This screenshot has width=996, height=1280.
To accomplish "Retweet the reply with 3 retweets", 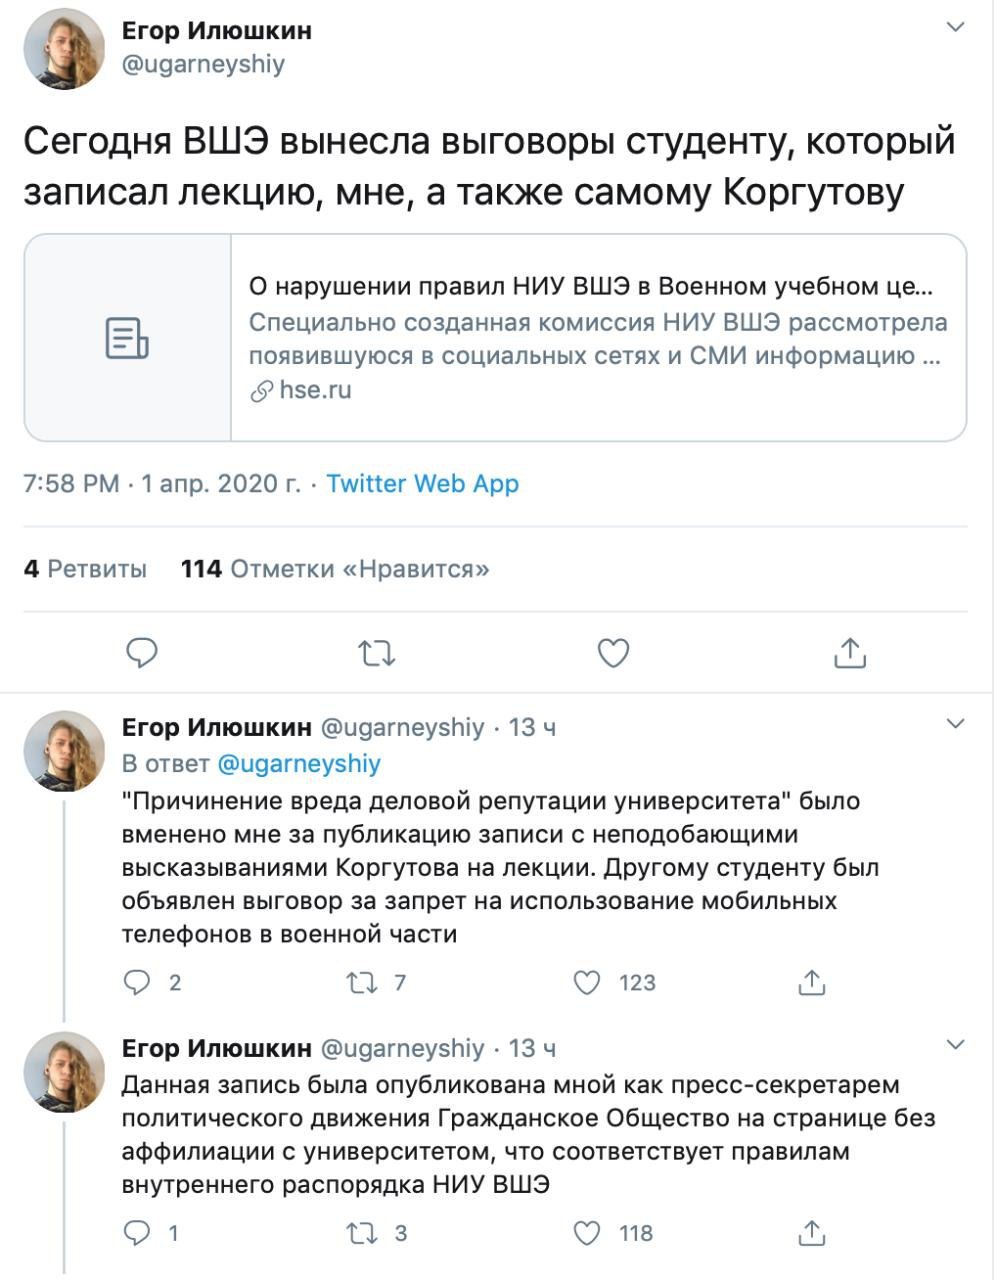I will tap(361, 1233).
